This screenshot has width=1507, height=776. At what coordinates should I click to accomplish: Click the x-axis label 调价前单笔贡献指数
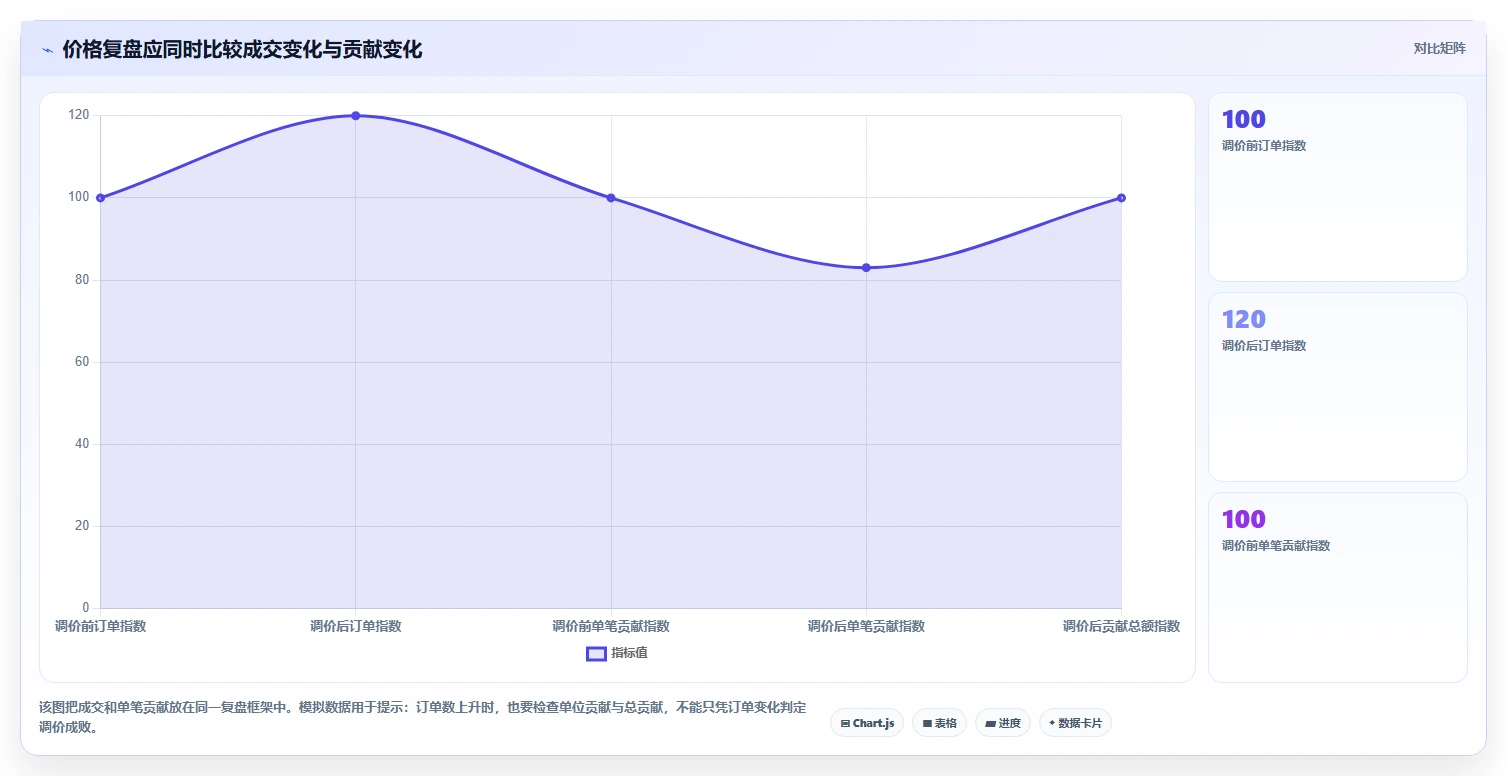[611, 627]
